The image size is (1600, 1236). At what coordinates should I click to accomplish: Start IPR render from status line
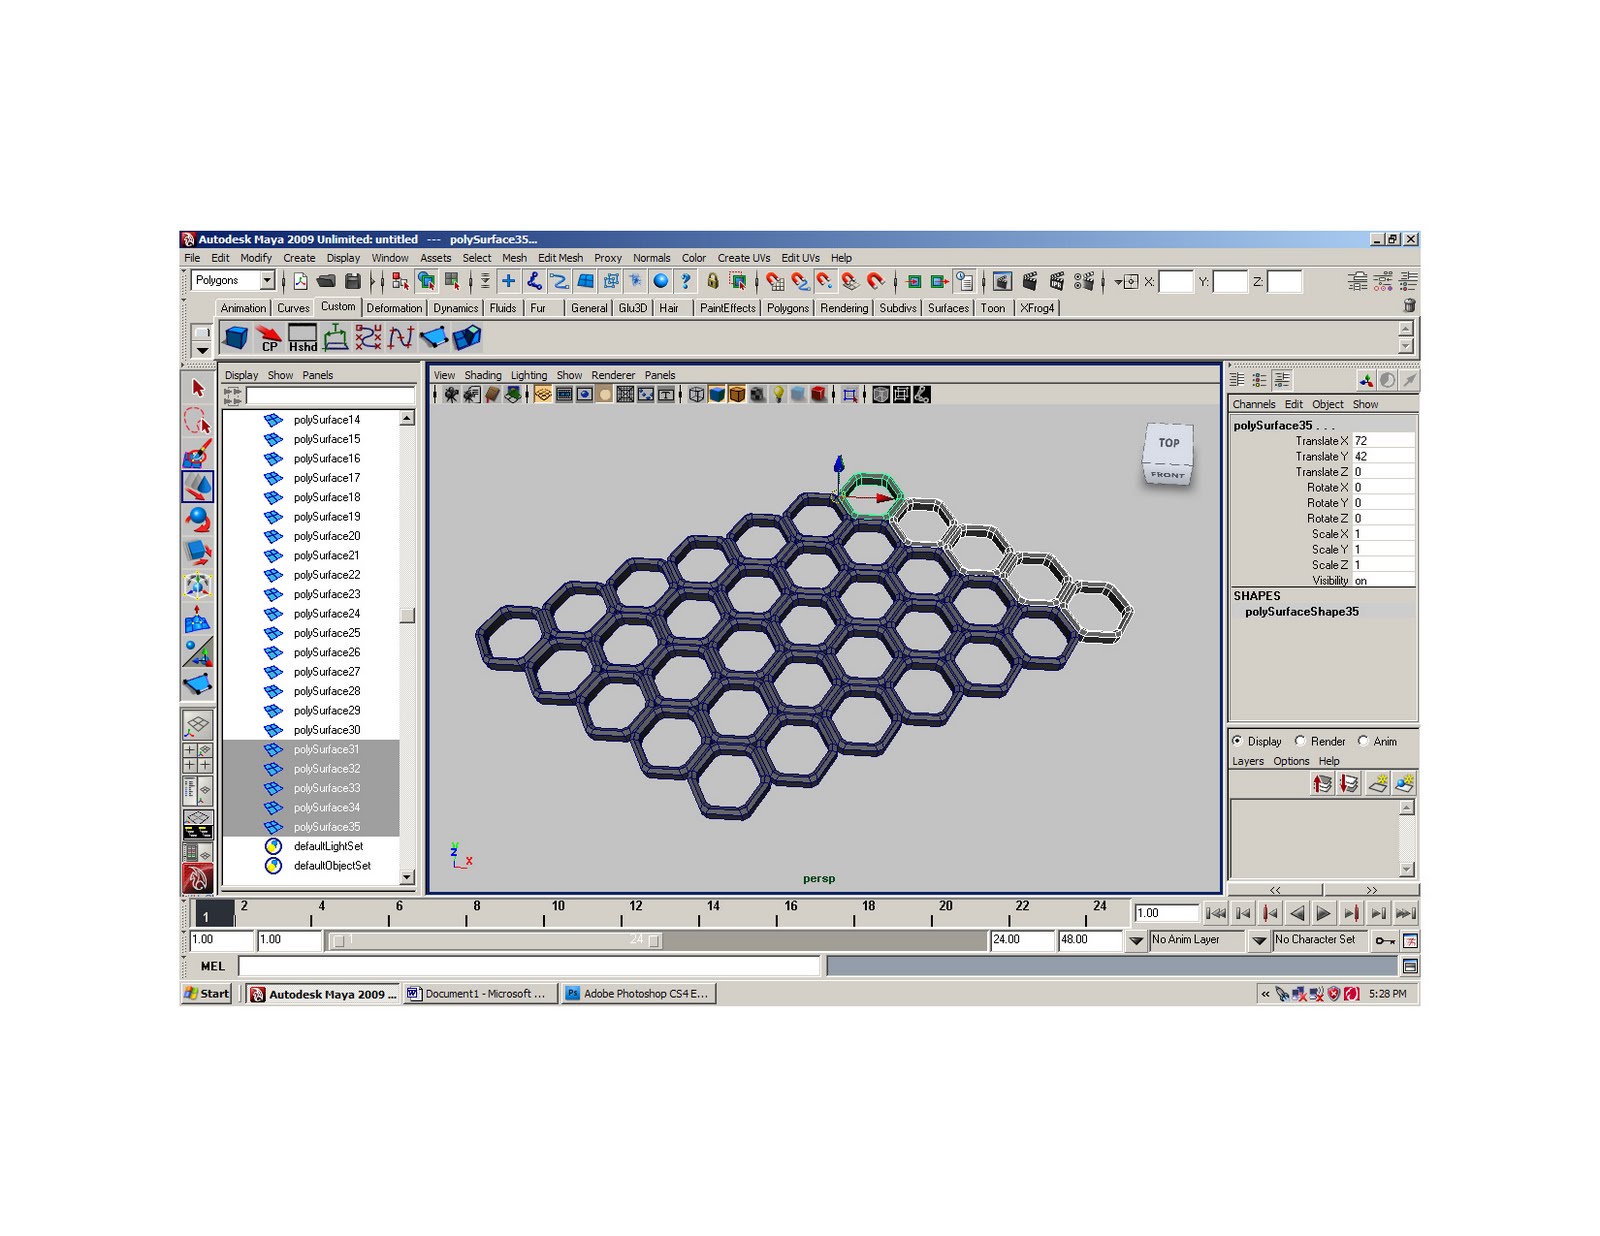pyautogui.click(x=1057, y=281)
